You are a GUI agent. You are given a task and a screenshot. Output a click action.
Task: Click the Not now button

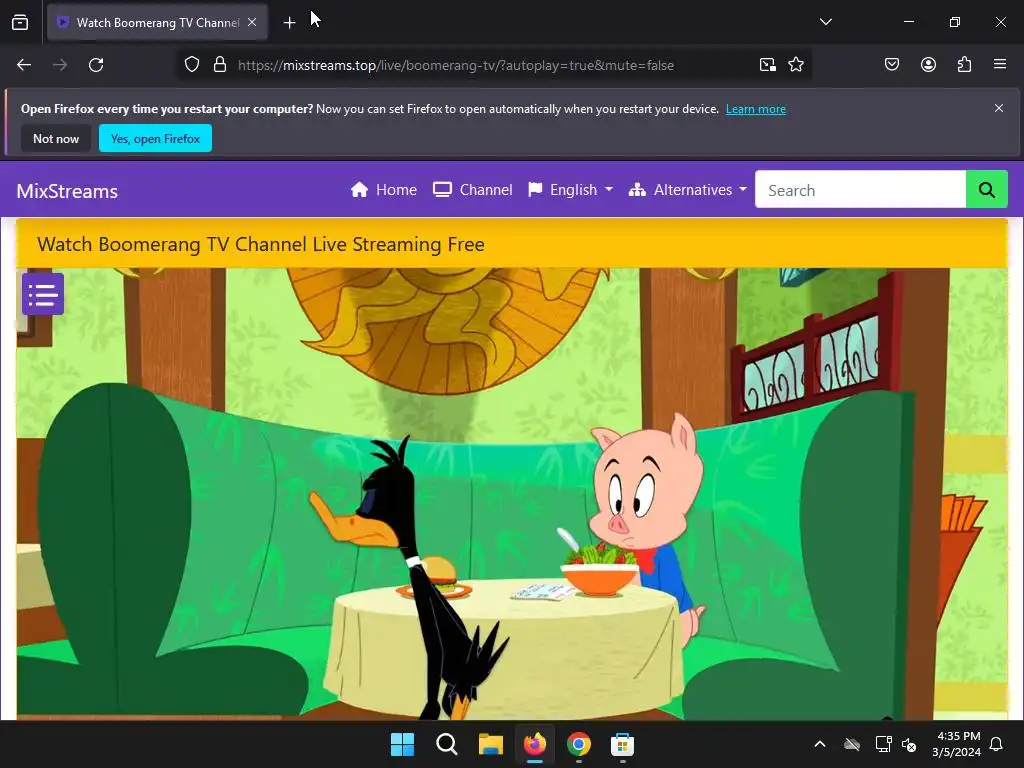pos(56,138)
